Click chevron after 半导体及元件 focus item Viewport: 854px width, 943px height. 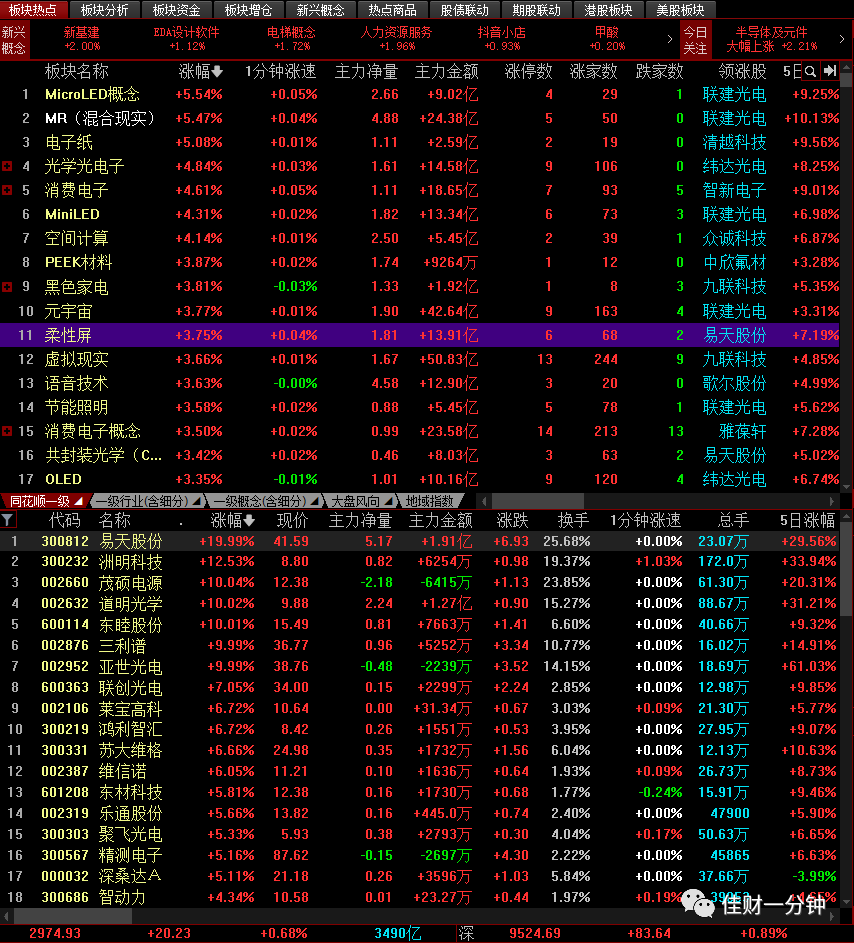pos(841,39)
